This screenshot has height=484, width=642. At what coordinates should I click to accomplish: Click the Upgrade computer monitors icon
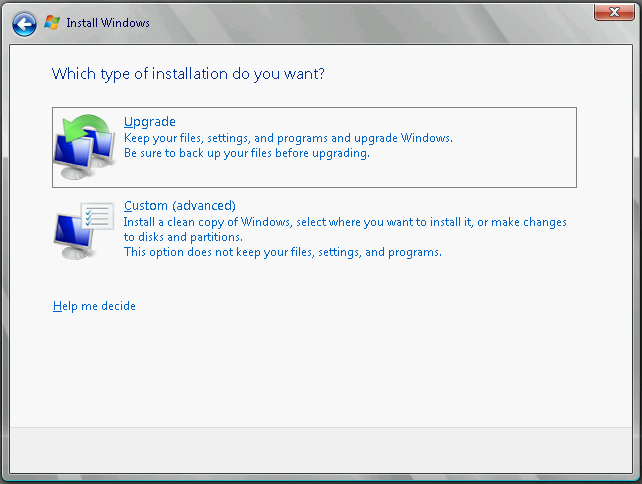(85, 148)
